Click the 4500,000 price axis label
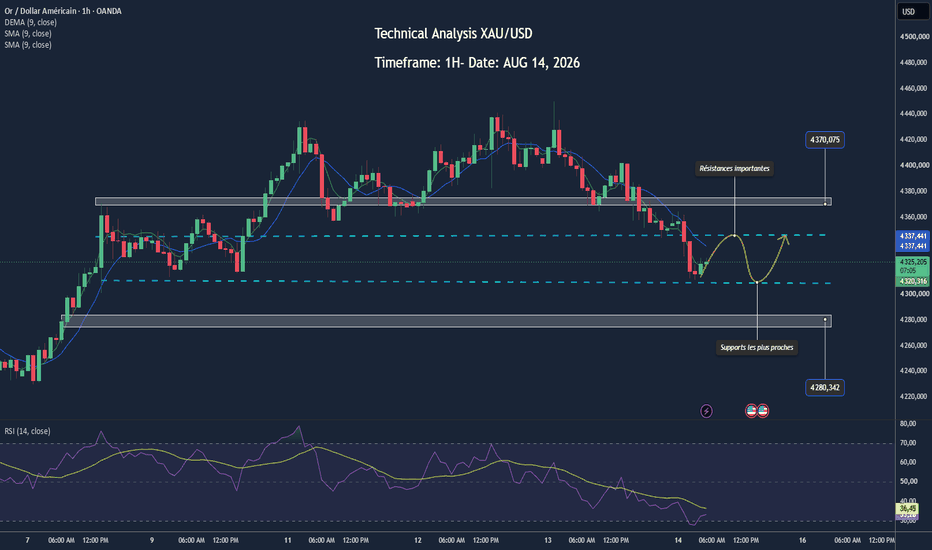Image resolution: width=932 pixels, height=550 pixels. (x=914, y=37)
